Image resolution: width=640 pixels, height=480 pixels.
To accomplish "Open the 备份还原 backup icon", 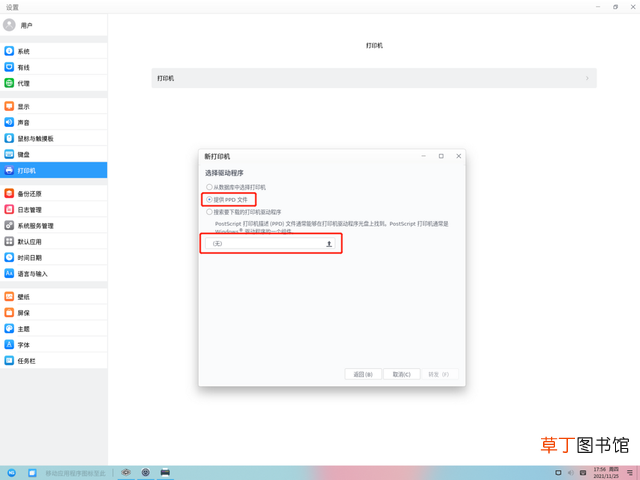I will [9, 193].
